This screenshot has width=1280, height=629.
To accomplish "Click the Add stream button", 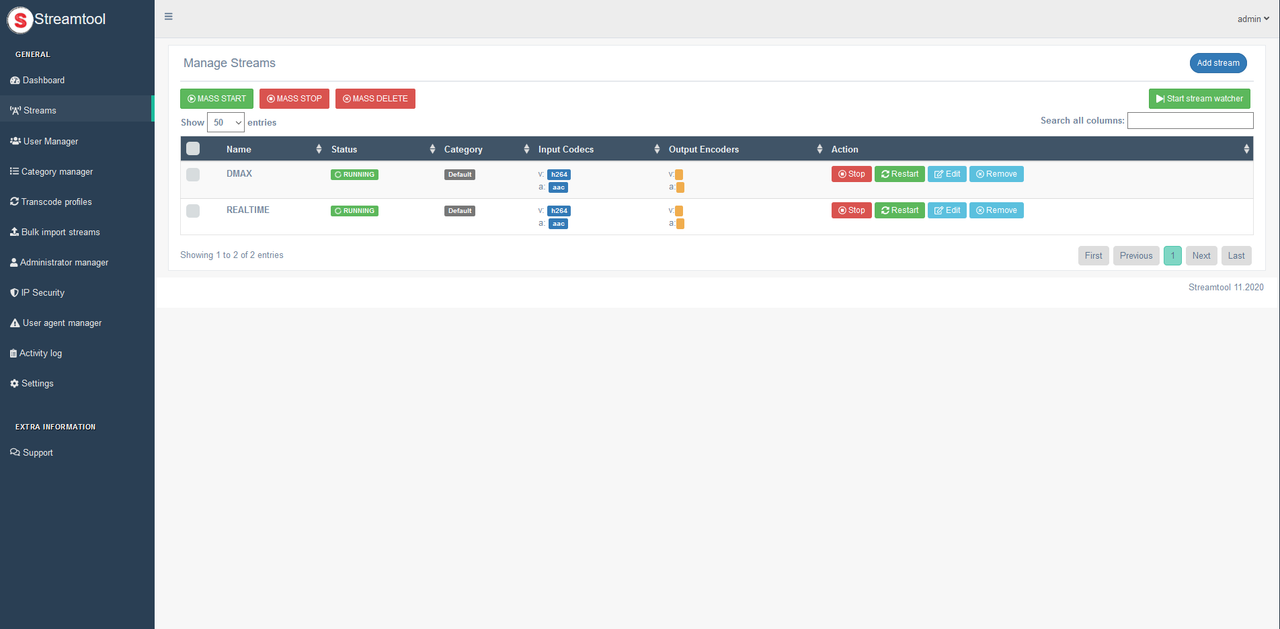I will pyautogui.click(x=1217, y=63).
